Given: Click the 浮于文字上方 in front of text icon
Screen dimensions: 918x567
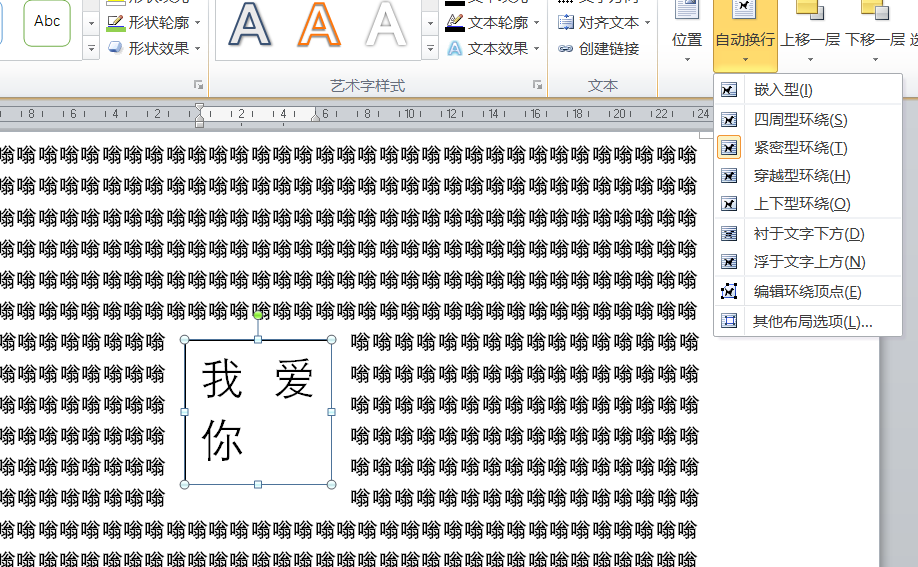Looking at the screenshot, I should coord(729,262).
